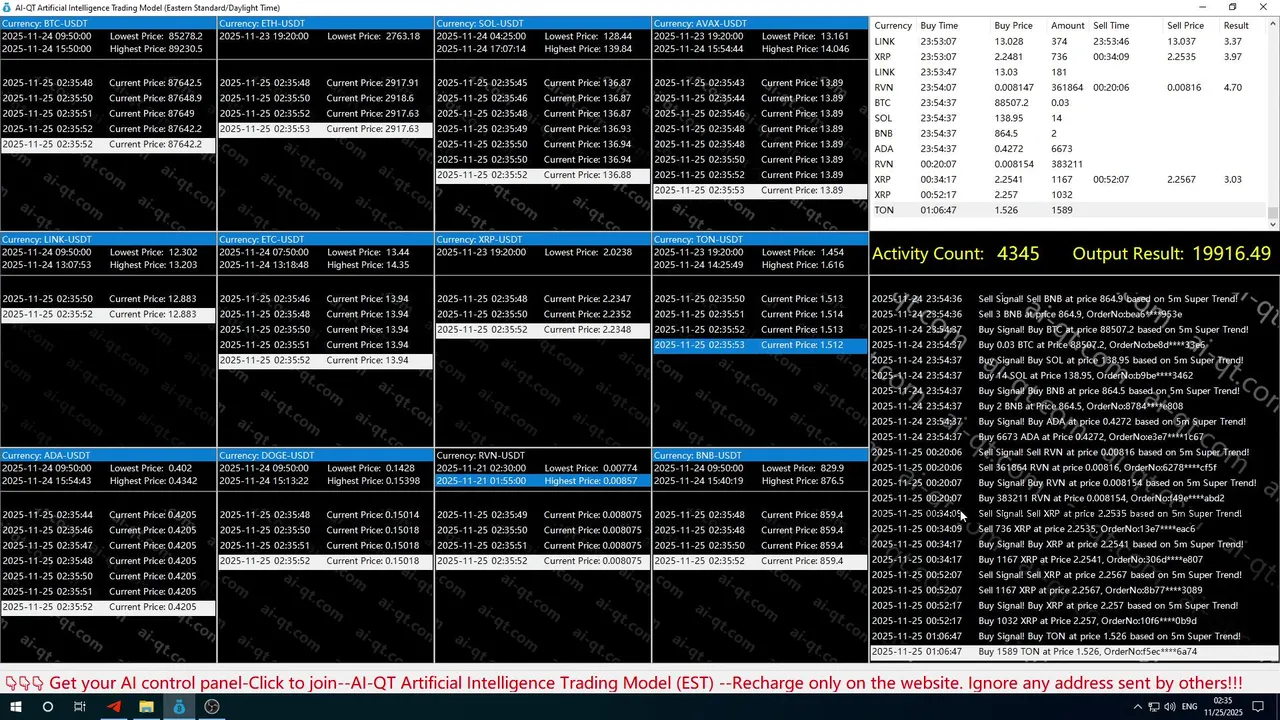1280x720 pixels.
Task: Select the SOL Current Price 136.88 row
Action: tap(543, 175)
